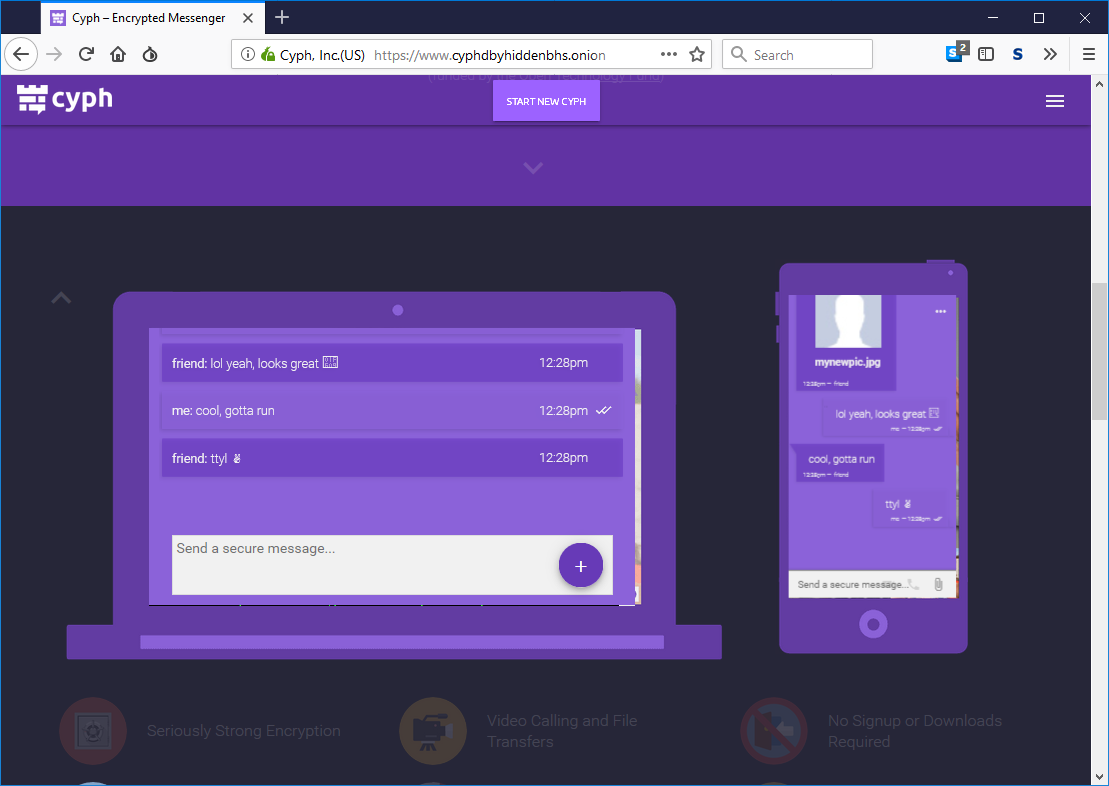Click the cyph logo in header
Viewport: 1109px width, 786px height.
pyautogui.click(x=64, y=99)
